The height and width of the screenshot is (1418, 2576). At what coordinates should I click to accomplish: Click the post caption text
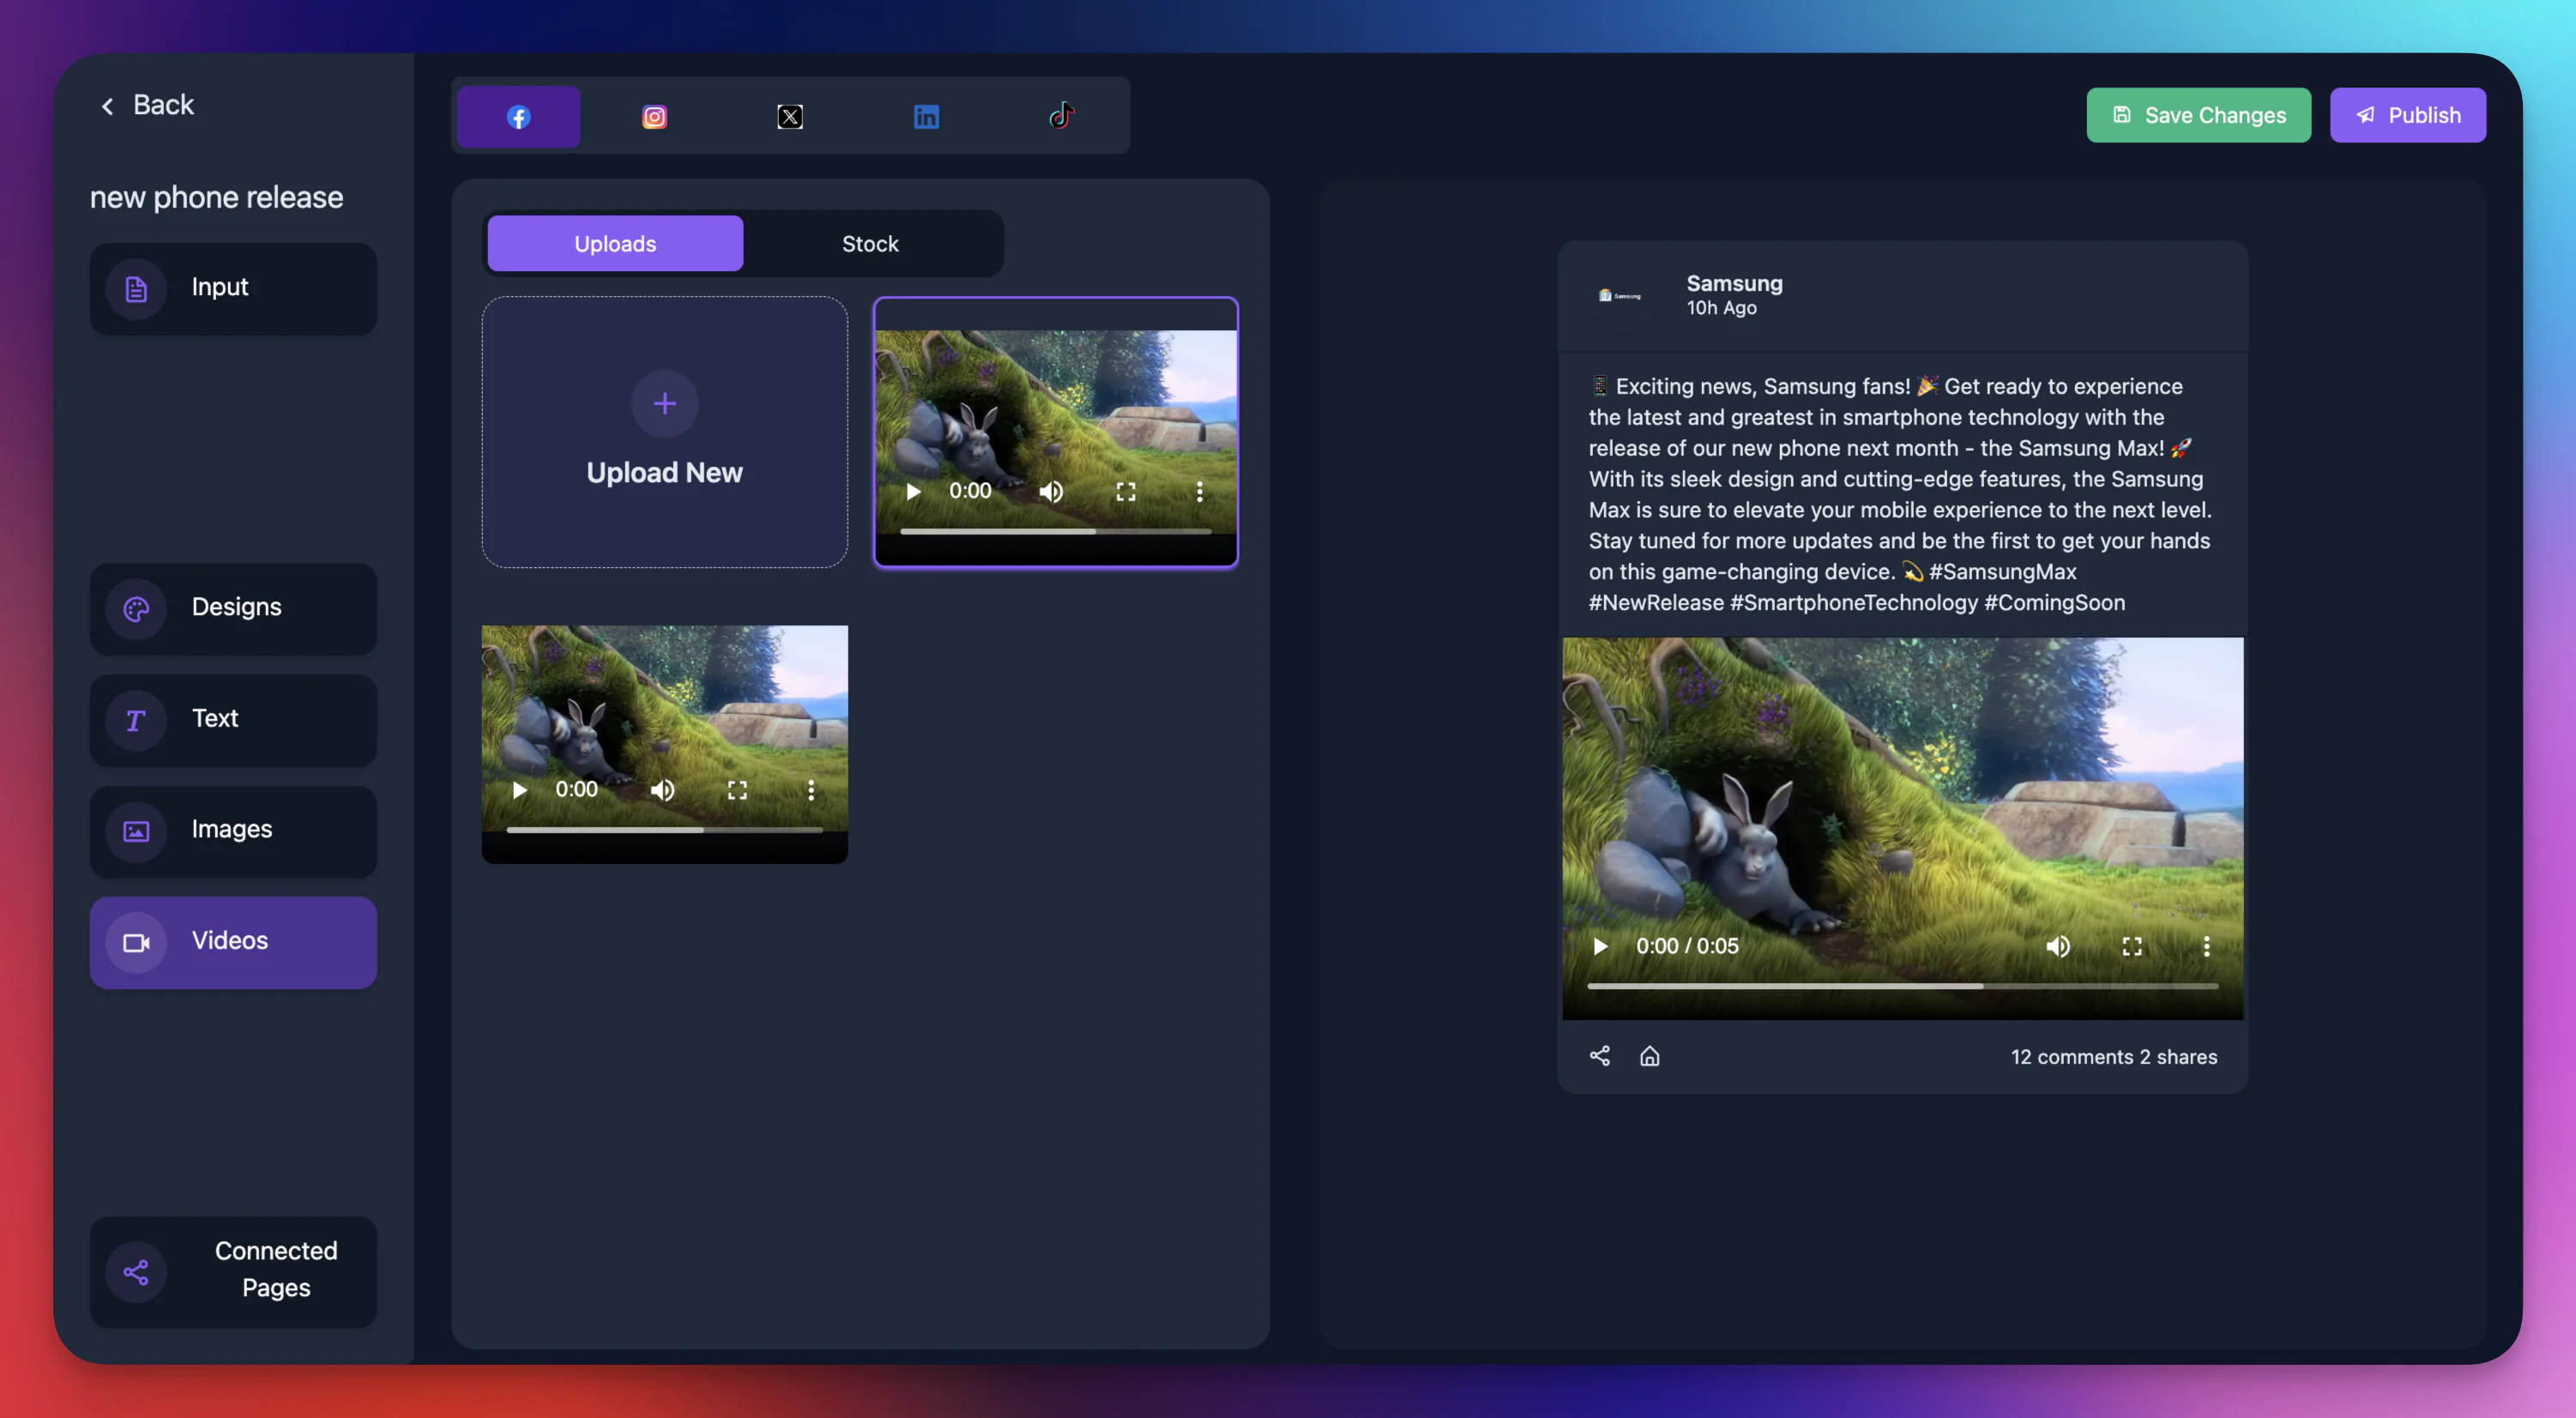pyautogui.click(x=1901, y=494)
